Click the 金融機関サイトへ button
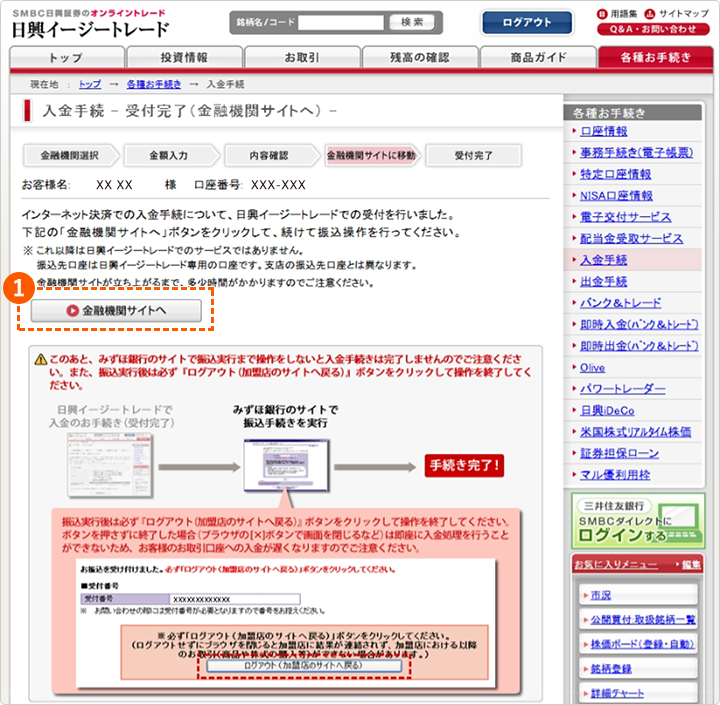The height and width of the screenshot is (705, 720). click(116, 310)
